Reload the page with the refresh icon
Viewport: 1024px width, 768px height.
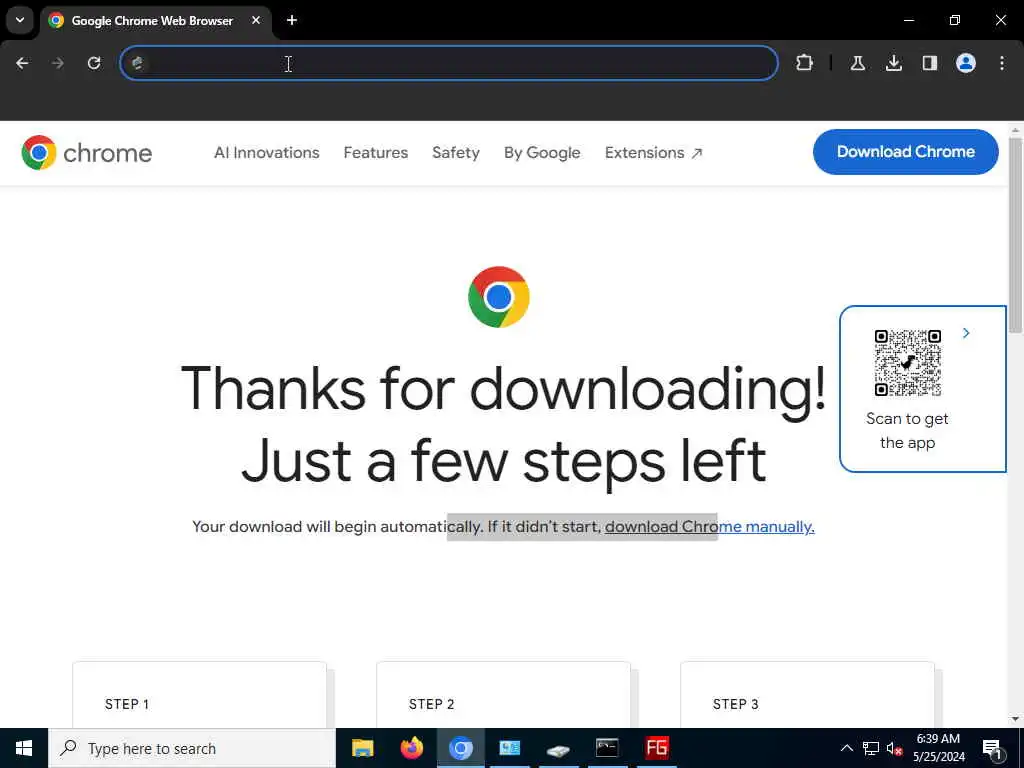pyautogui.click(x=94, y=63)
